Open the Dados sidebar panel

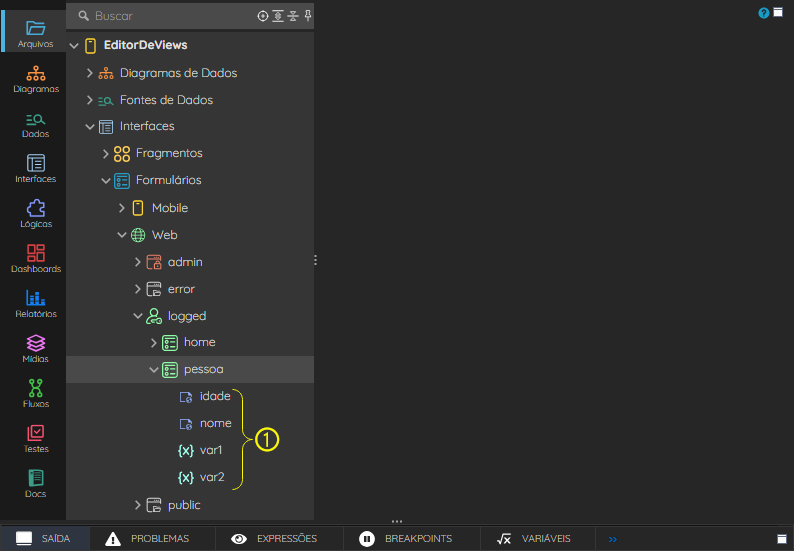click(35, 125)
